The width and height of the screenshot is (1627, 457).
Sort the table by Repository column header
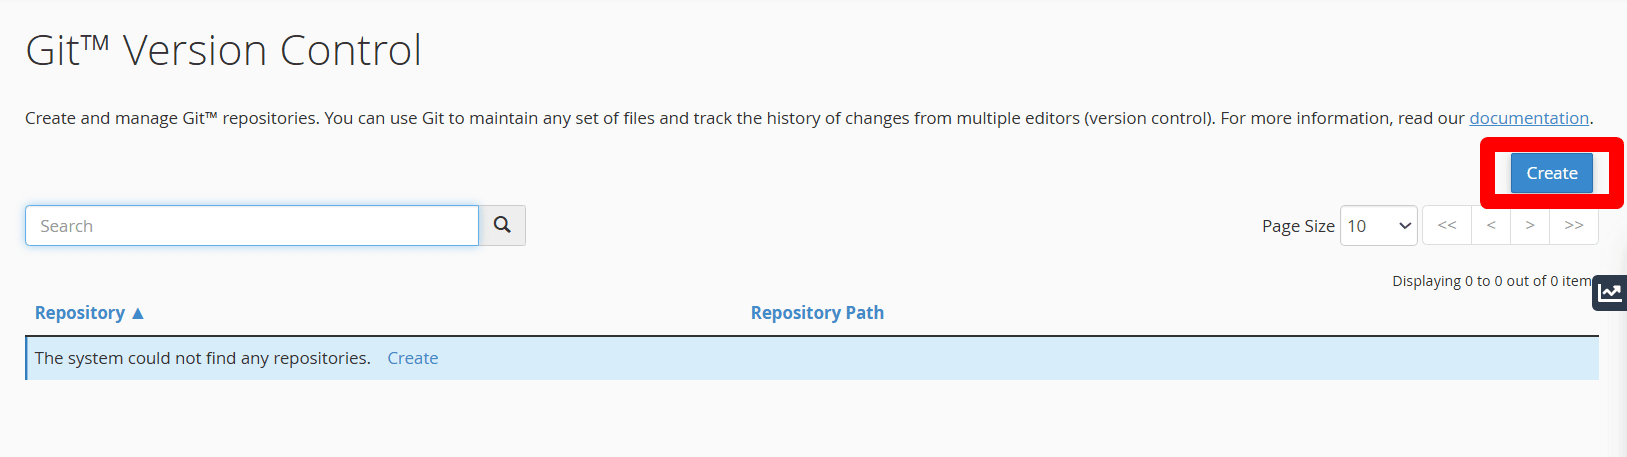[80, 313]
